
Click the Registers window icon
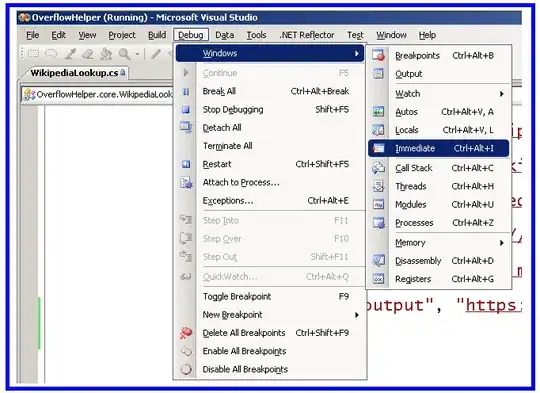[x=378, y=279]
